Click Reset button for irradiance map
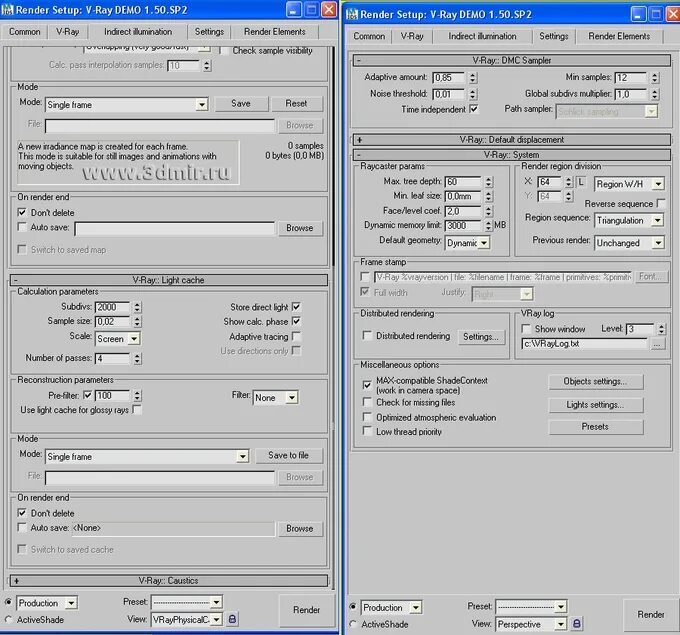Screen dimensions: 680x635 coord(296,104)
